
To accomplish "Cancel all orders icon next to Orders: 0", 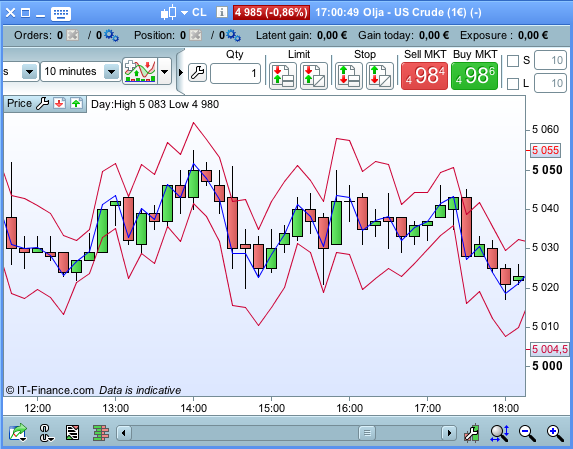I will click(x=73, y=35).
